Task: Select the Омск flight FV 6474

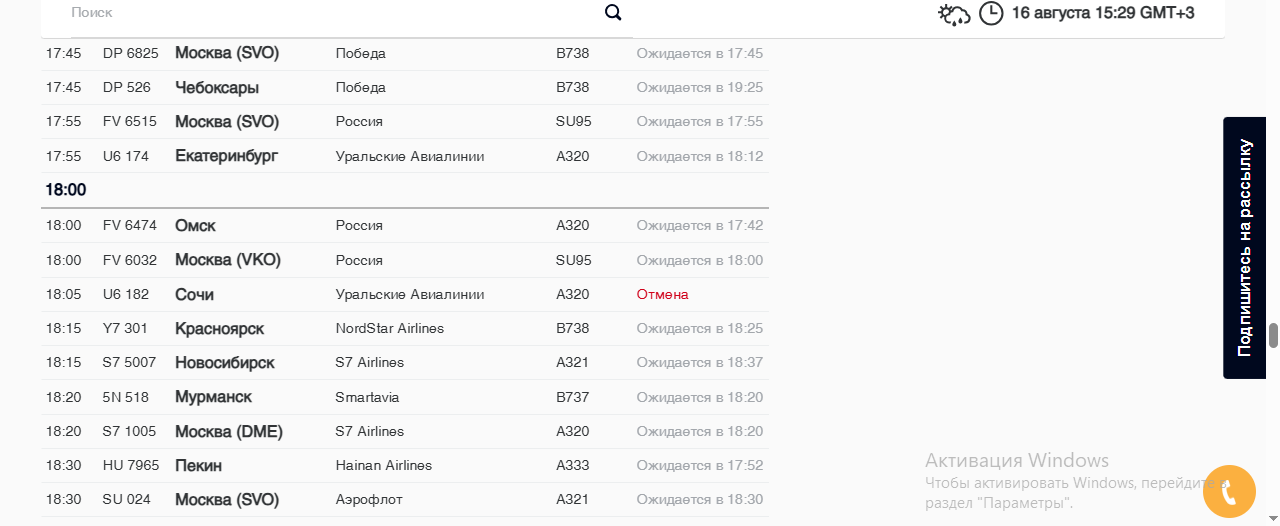Action: point(405,226)
